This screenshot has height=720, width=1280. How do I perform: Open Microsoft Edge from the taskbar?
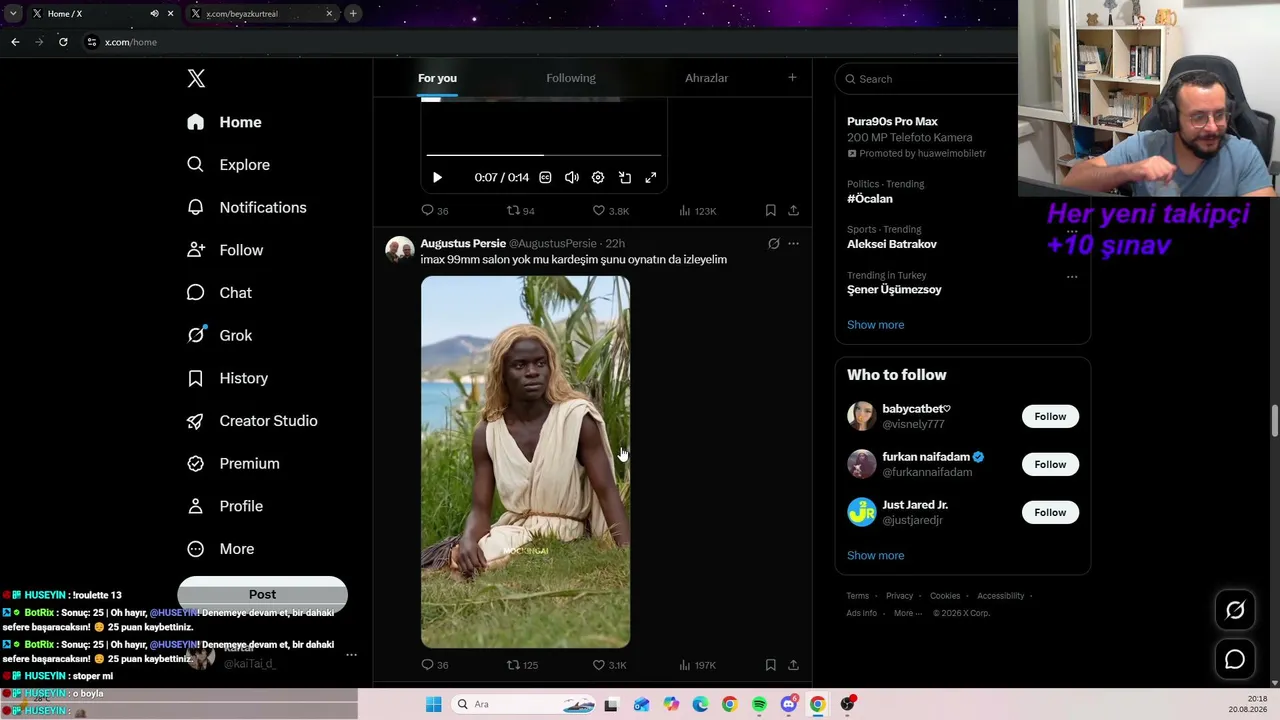[x=700, y=704]
